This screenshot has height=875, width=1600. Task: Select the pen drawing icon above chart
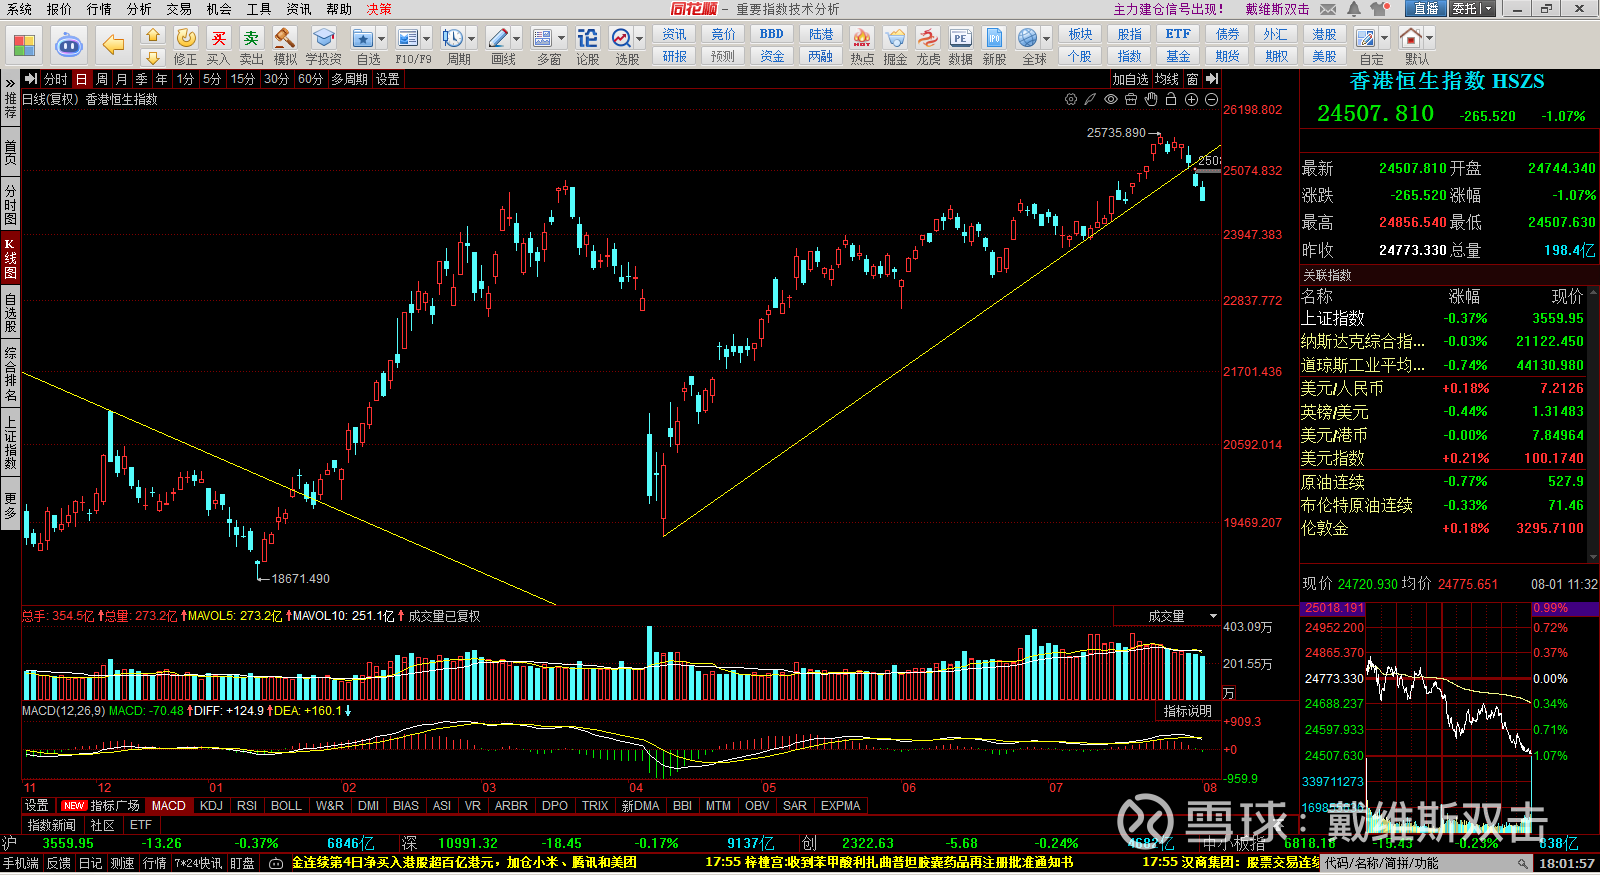coord(1091,99)
